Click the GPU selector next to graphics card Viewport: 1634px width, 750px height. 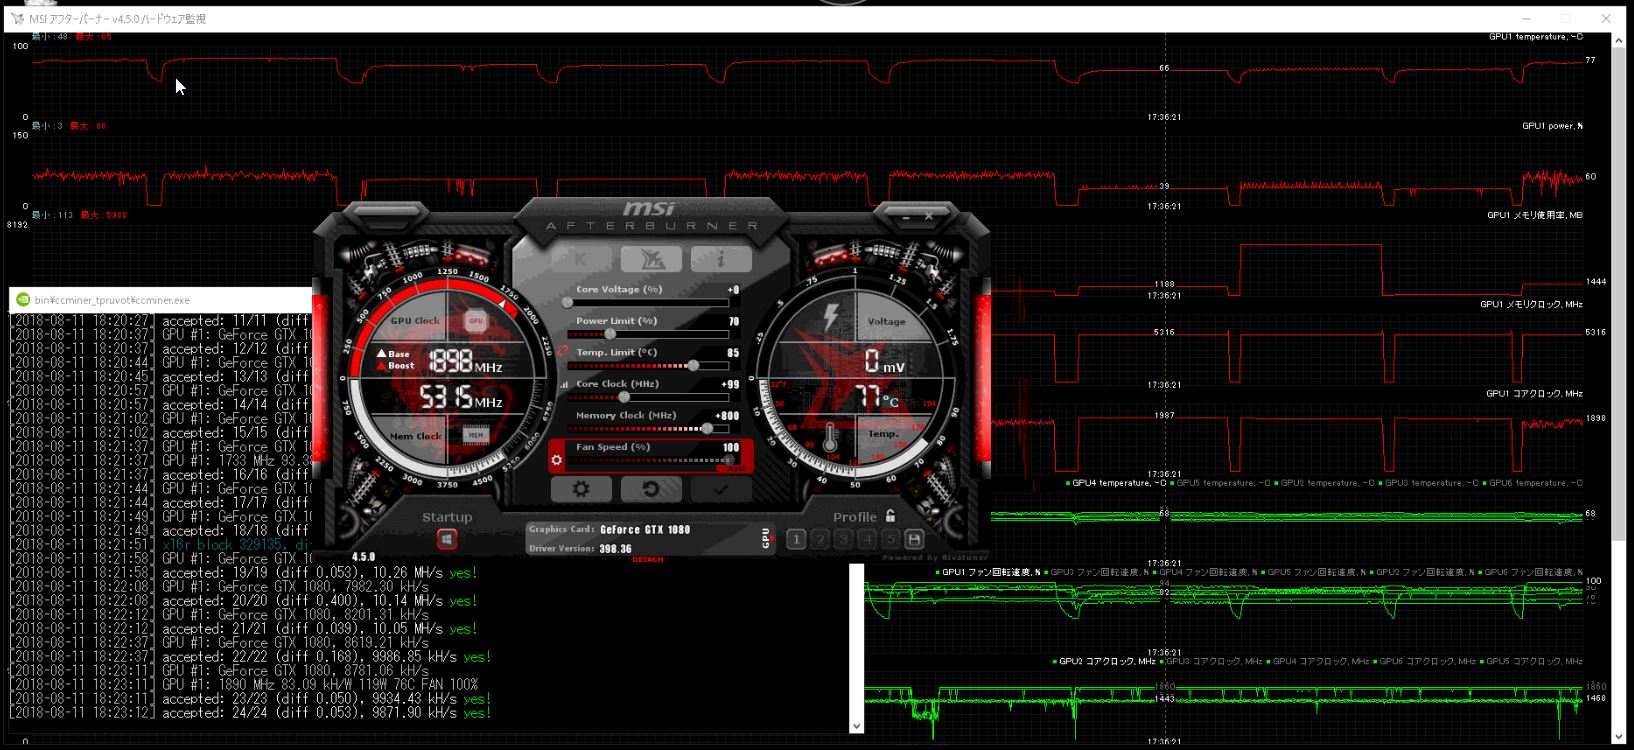tap(766, 538)
